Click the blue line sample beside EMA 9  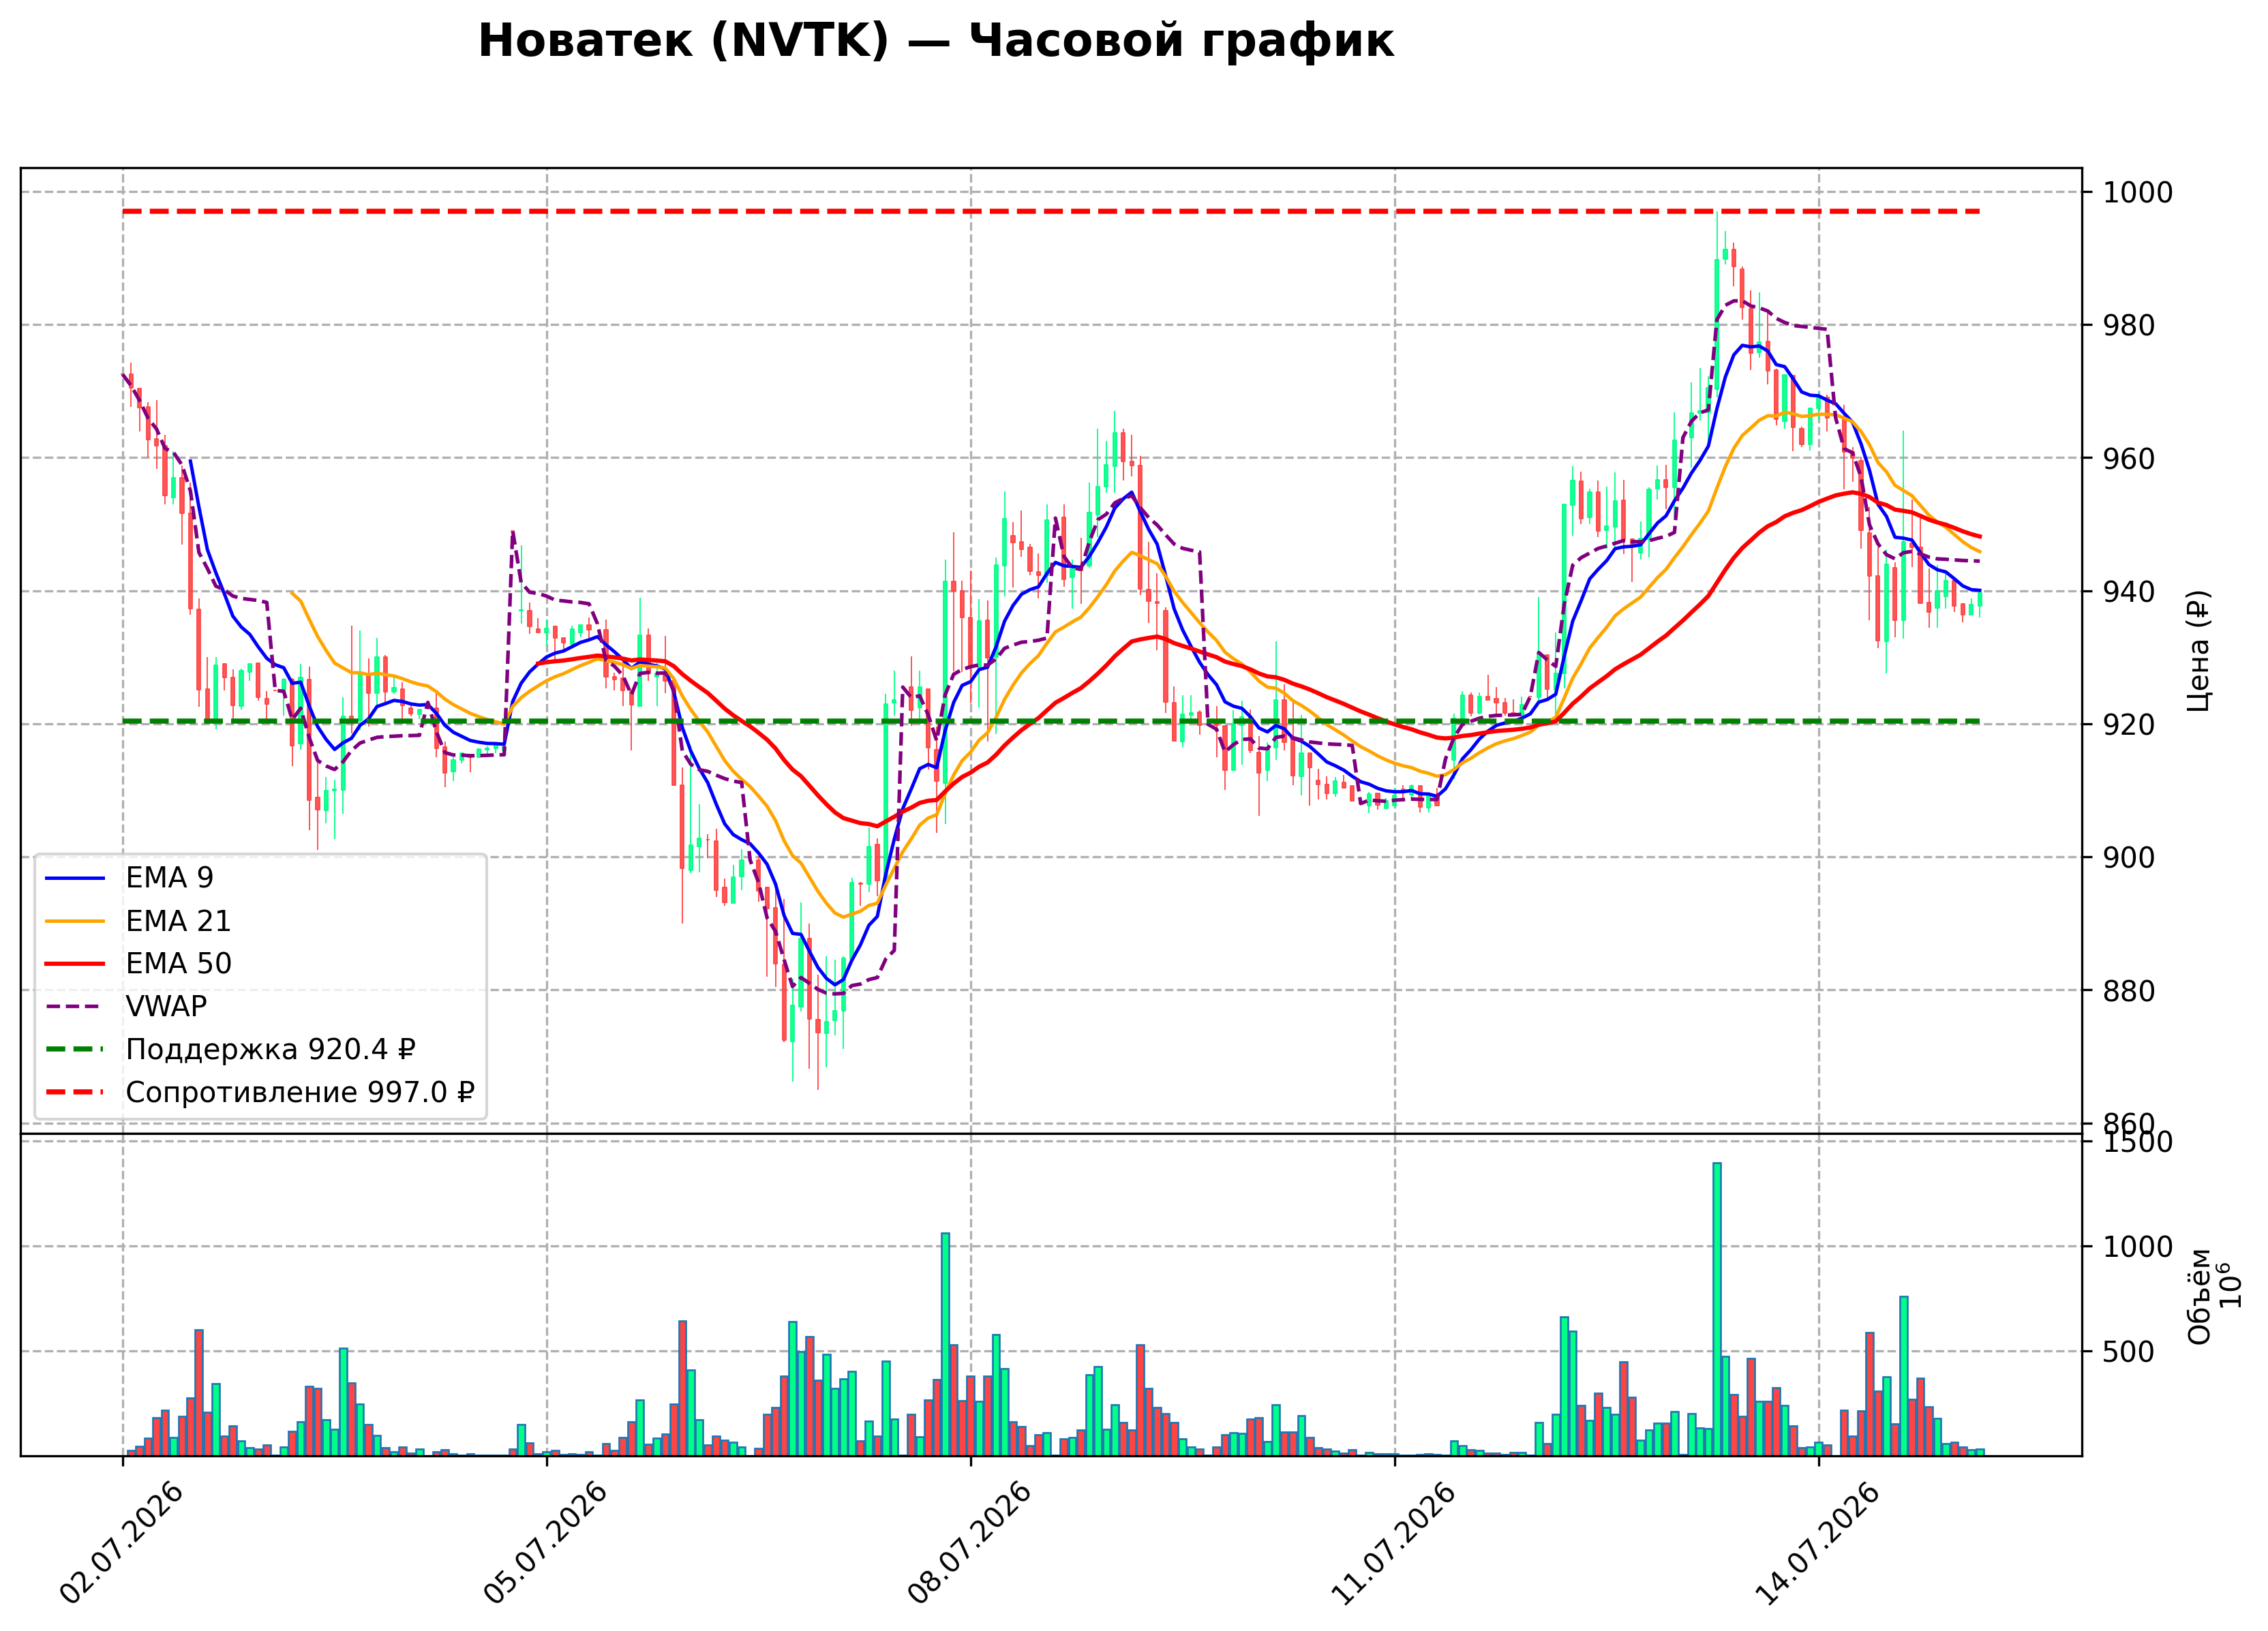pyautogui.click(x=75, y=878)
